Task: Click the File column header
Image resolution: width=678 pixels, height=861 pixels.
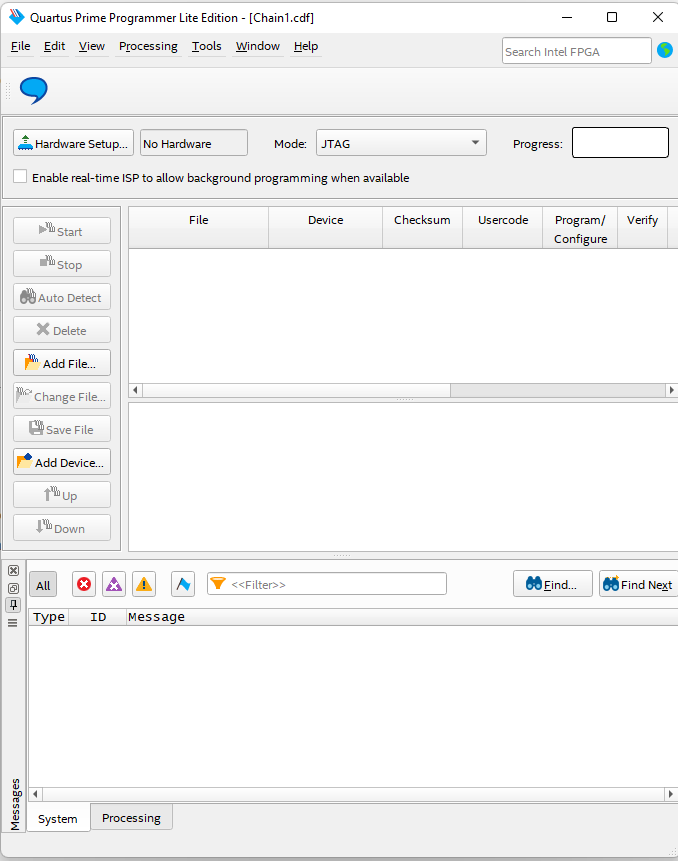Action: coord(199,228)
